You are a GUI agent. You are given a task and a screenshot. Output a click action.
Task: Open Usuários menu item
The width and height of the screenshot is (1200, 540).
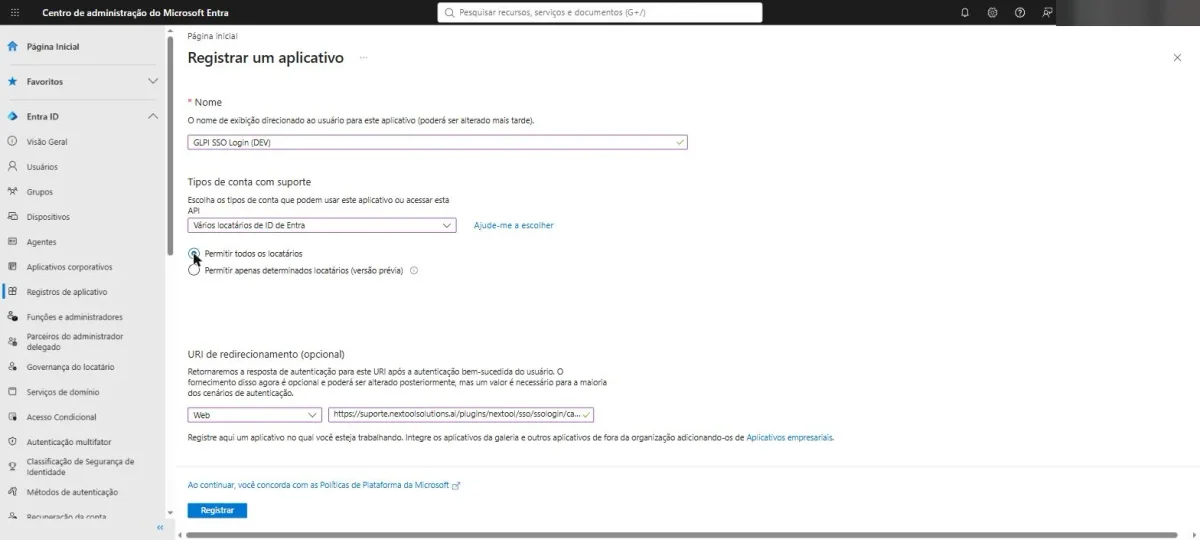[42, 167]
